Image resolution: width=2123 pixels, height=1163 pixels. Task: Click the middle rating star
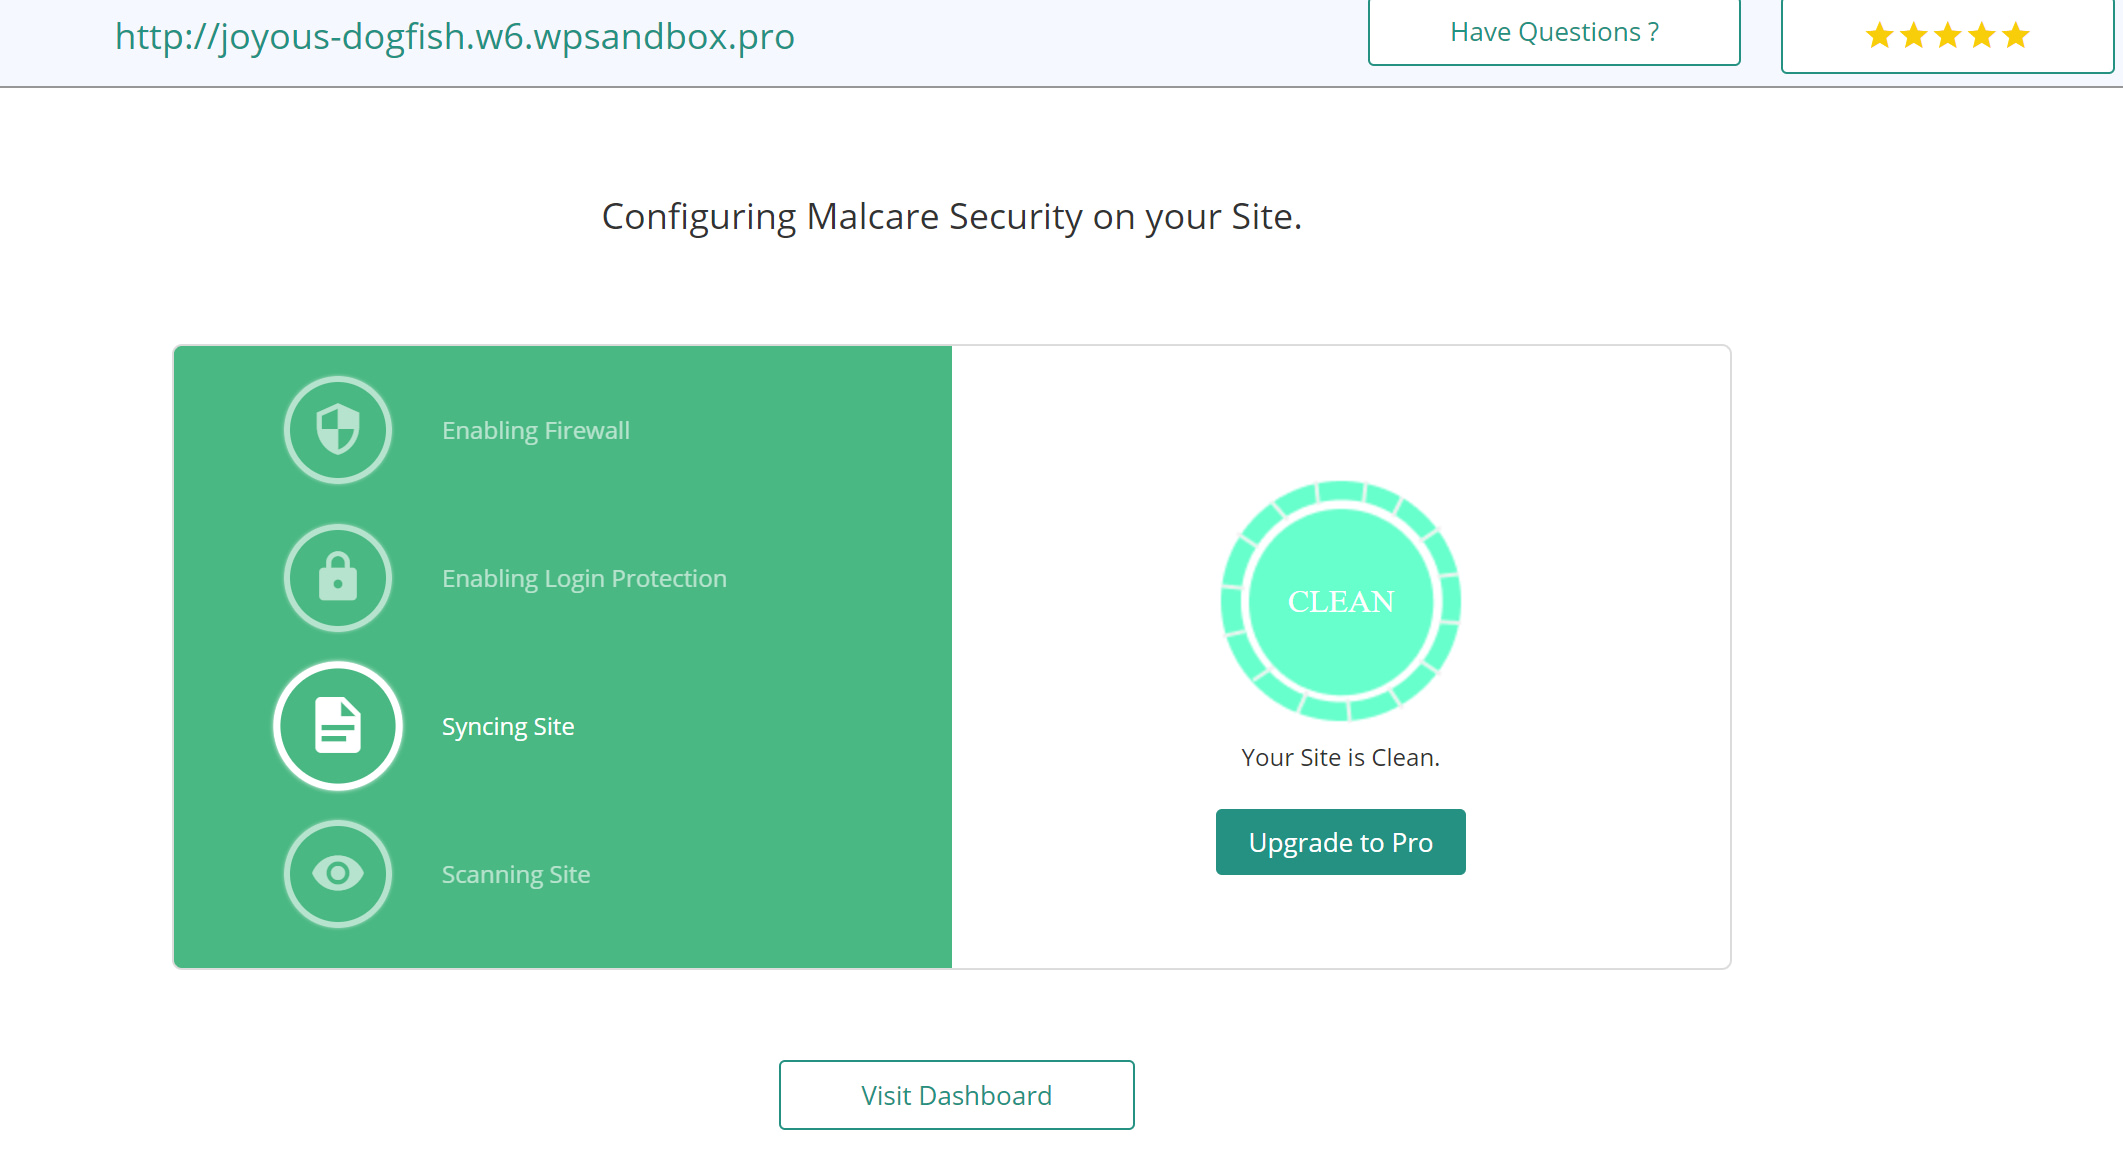1946,35
